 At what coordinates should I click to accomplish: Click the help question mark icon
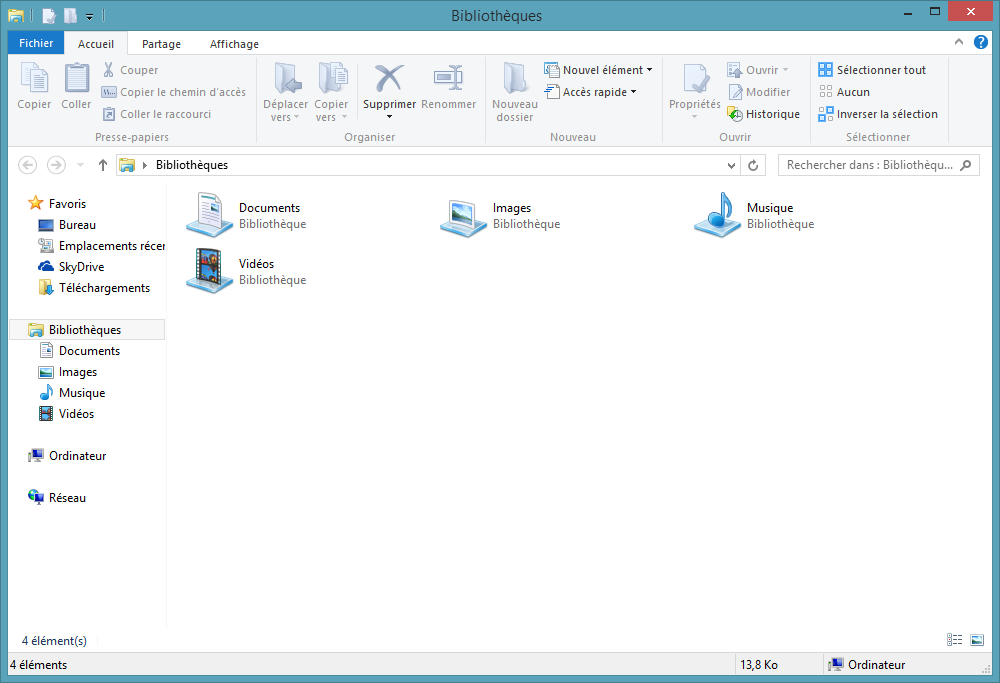(980, 43)
